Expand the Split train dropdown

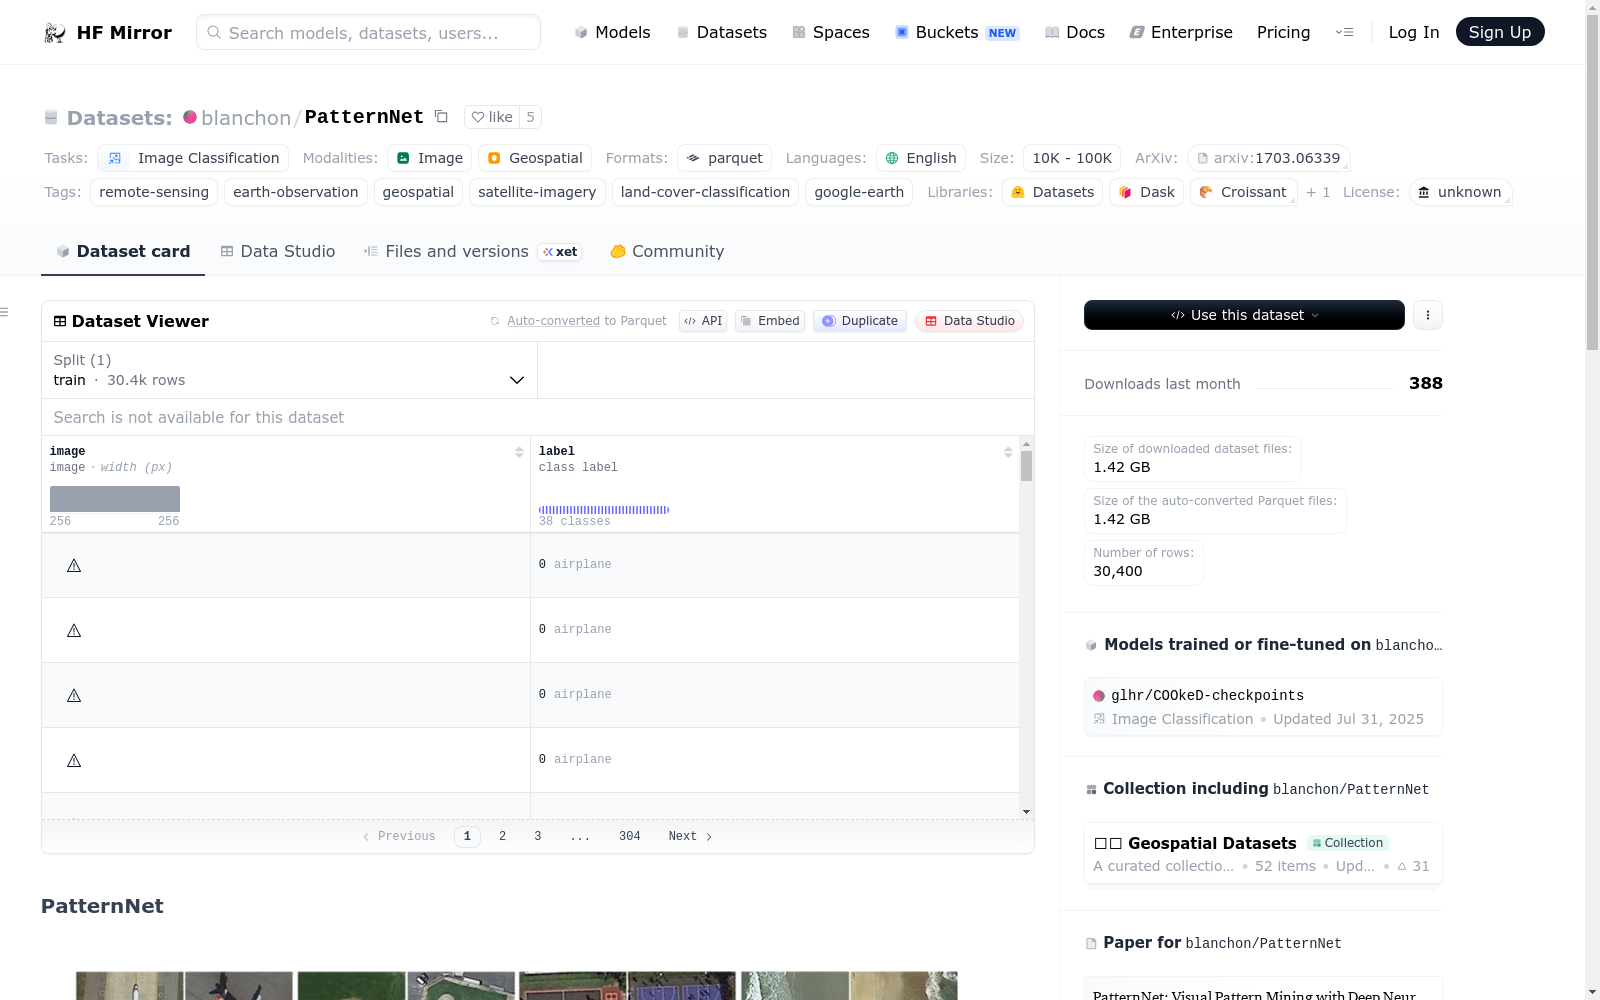[289, 370]
